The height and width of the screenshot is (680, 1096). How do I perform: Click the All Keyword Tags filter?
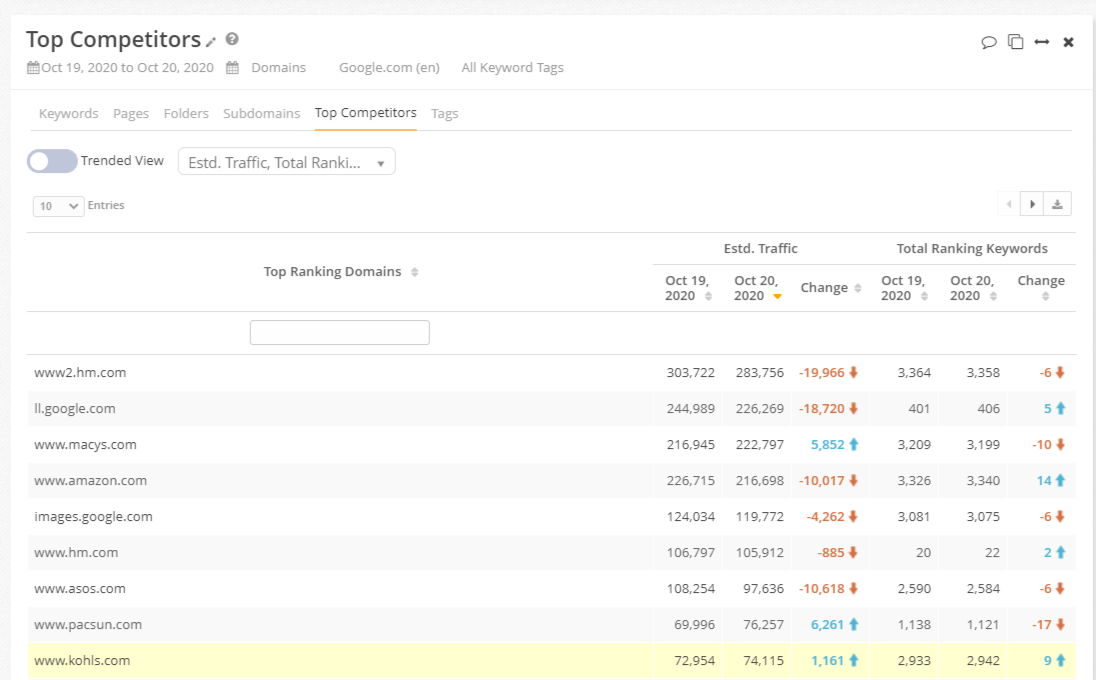(512, 68)
